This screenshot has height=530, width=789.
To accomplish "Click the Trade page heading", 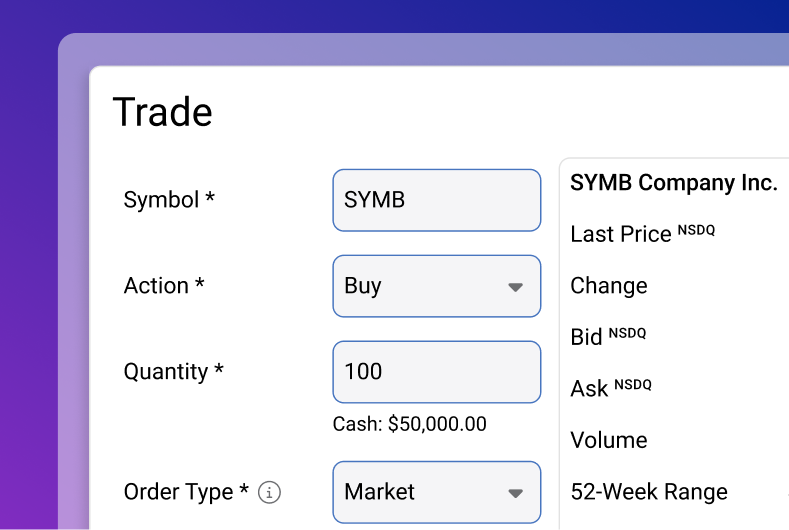I will click(x=162, y=112).
